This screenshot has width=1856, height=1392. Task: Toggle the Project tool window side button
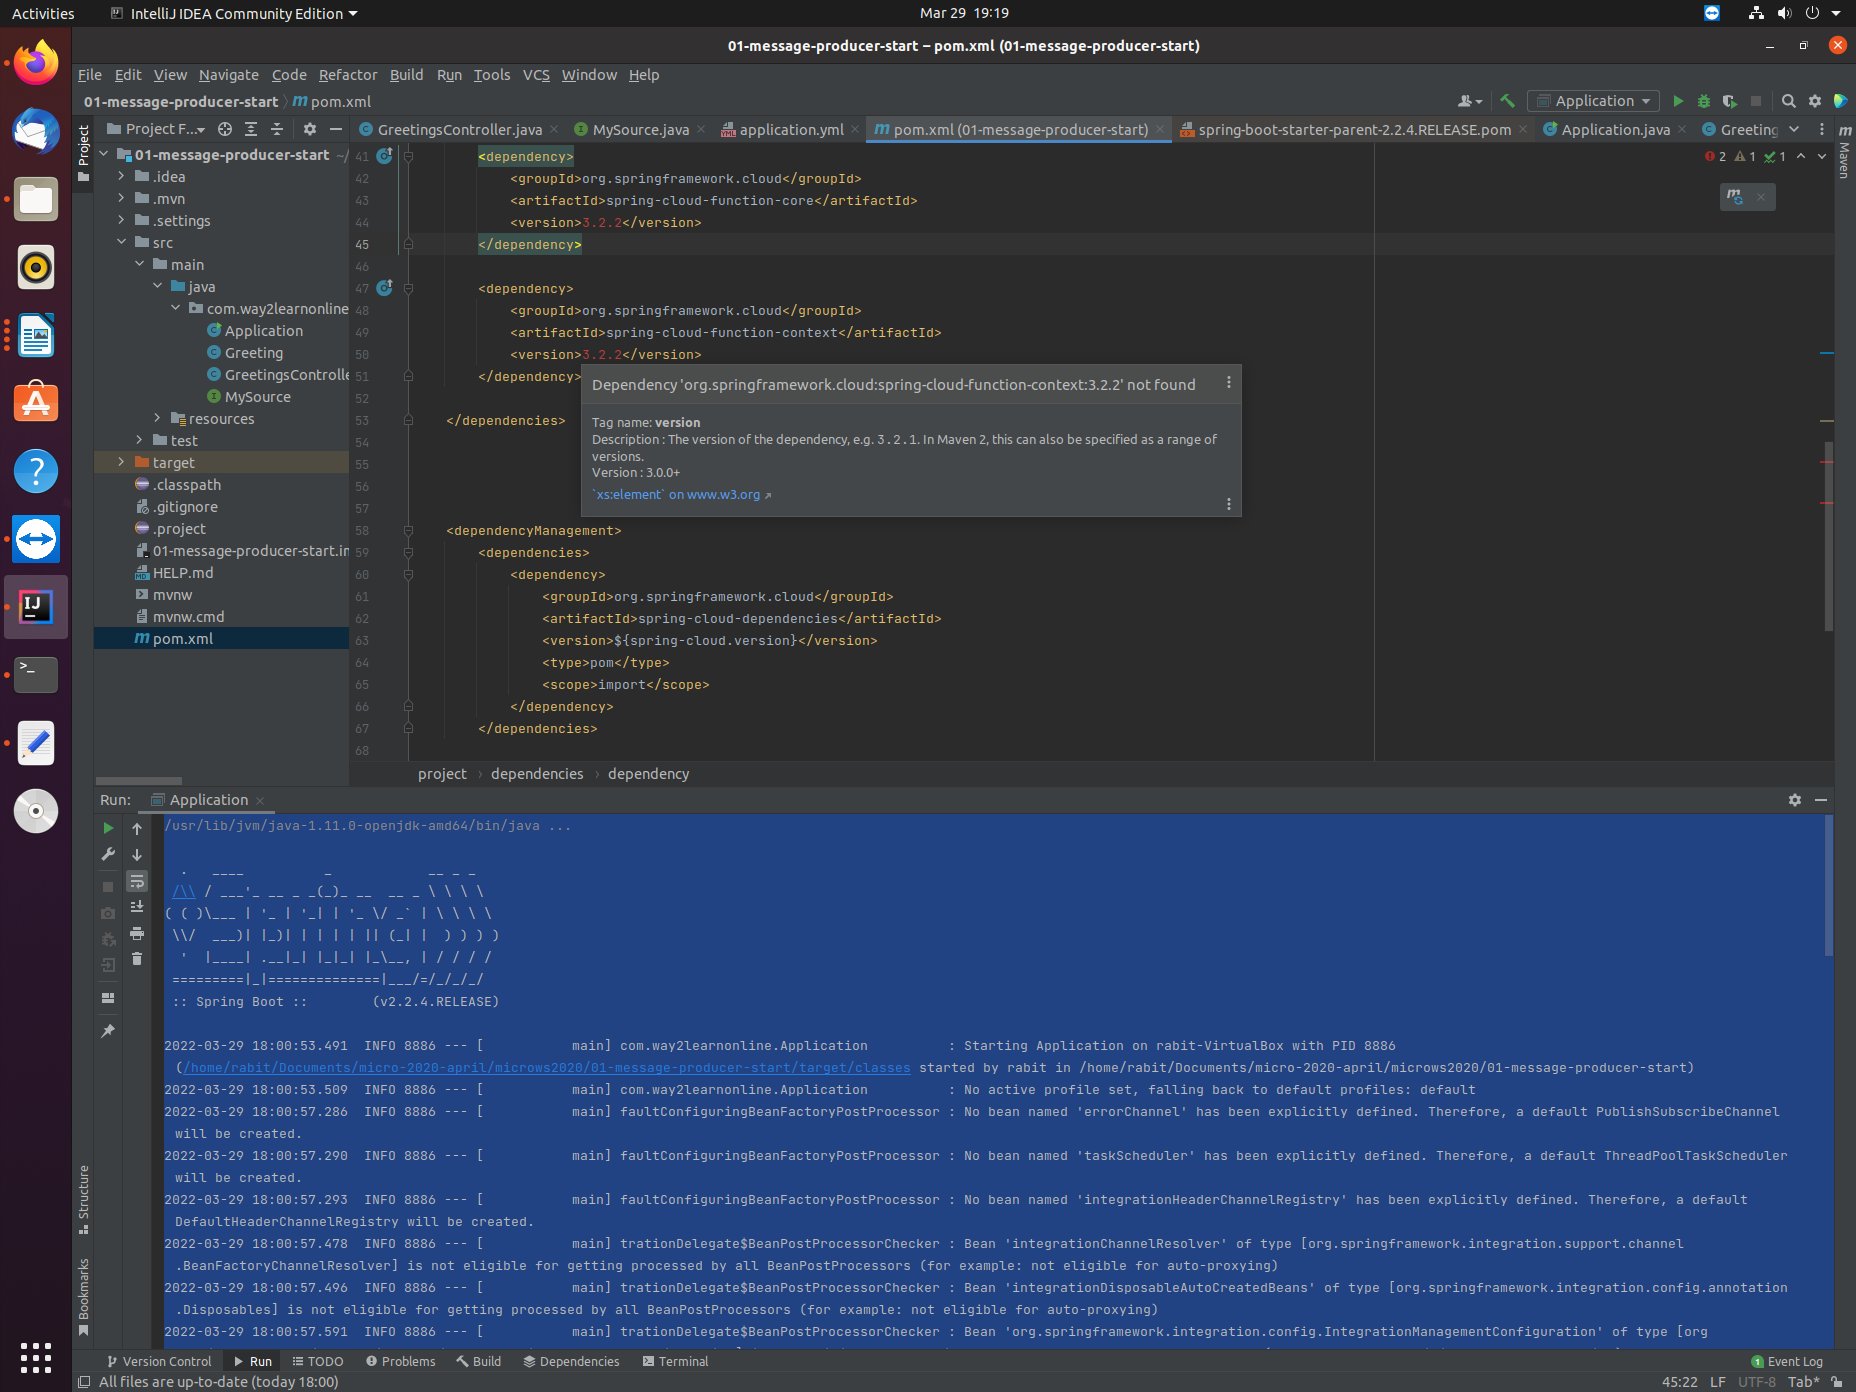tap(83, 153)
